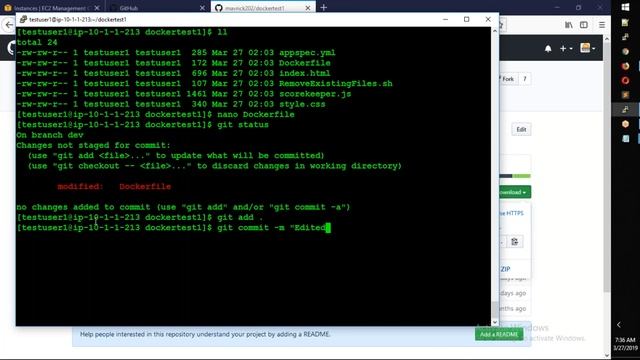Open Opera browser from the taskbar
The image size is (640, 360).
(625, 80)
